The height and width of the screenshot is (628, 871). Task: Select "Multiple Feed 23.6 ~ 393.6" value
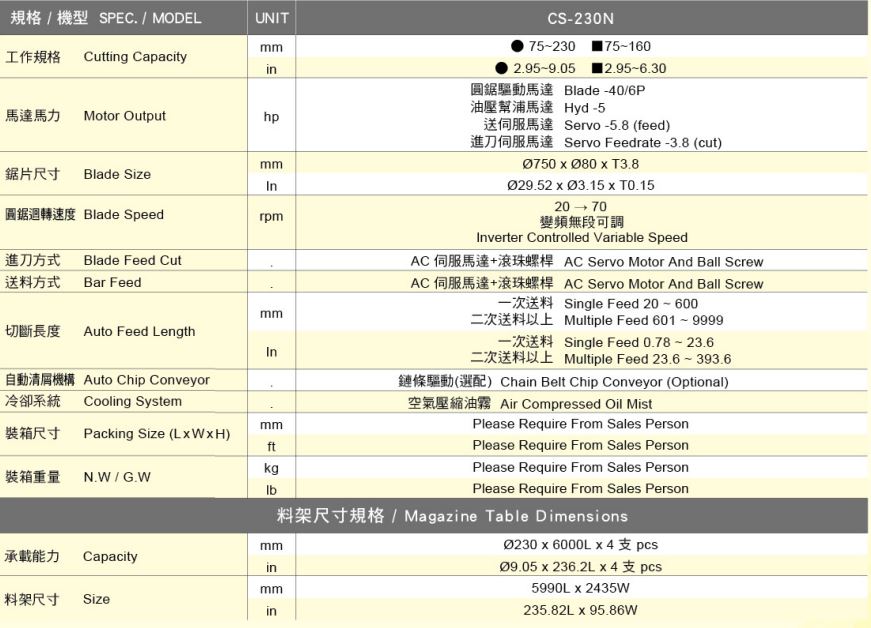tap(648, 359)
